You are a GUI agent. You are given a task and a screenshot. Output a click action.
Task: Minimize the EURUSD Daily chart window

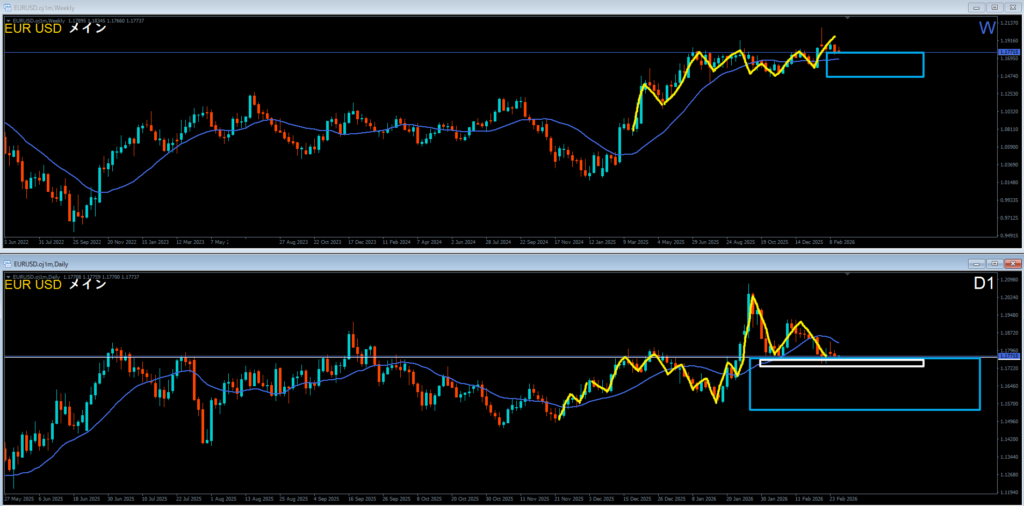tap(975, 262)
